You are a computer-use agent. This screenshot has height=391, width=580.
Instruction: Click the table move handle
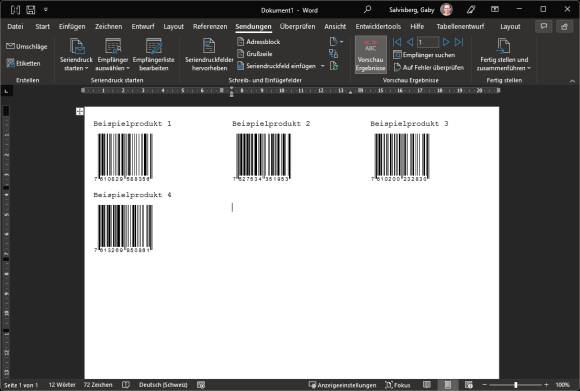click(80, 111)
